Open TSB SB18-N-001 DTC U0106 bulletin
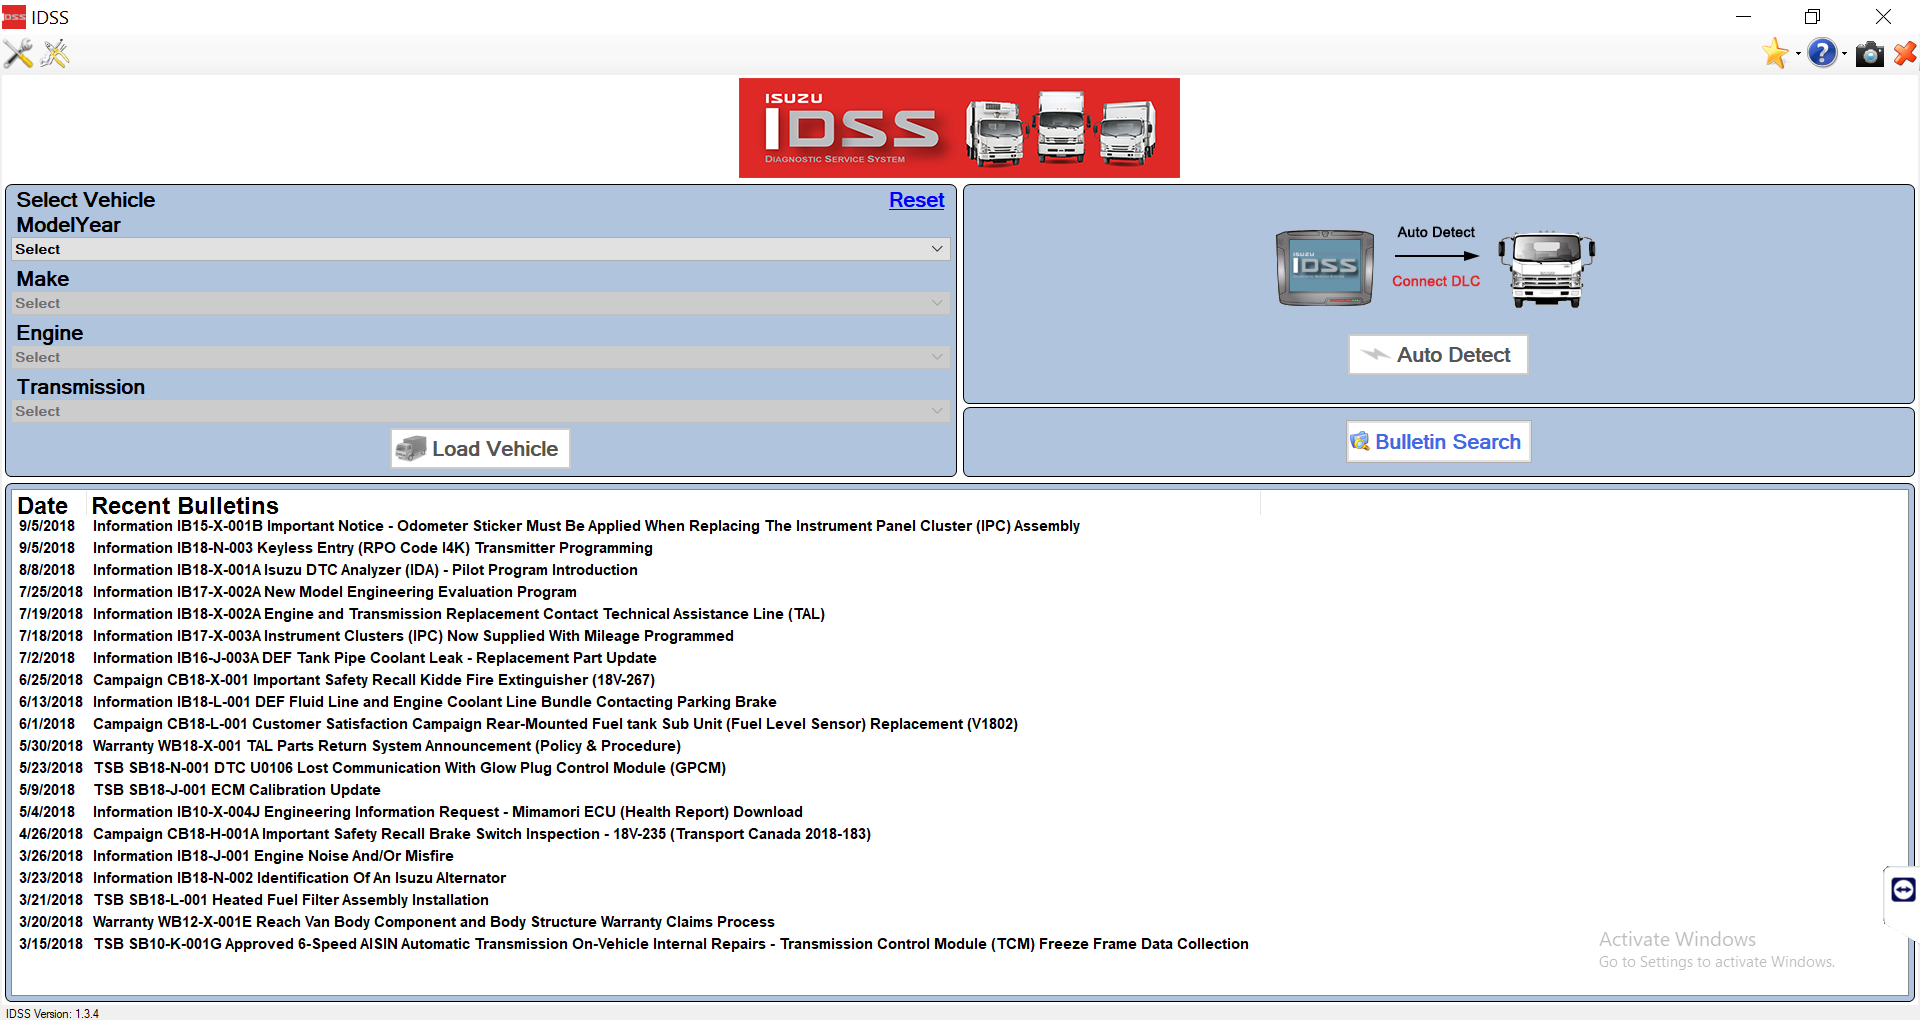Screen dimensions: 1920x1020 pyautogui.click(x=410, y=768)
